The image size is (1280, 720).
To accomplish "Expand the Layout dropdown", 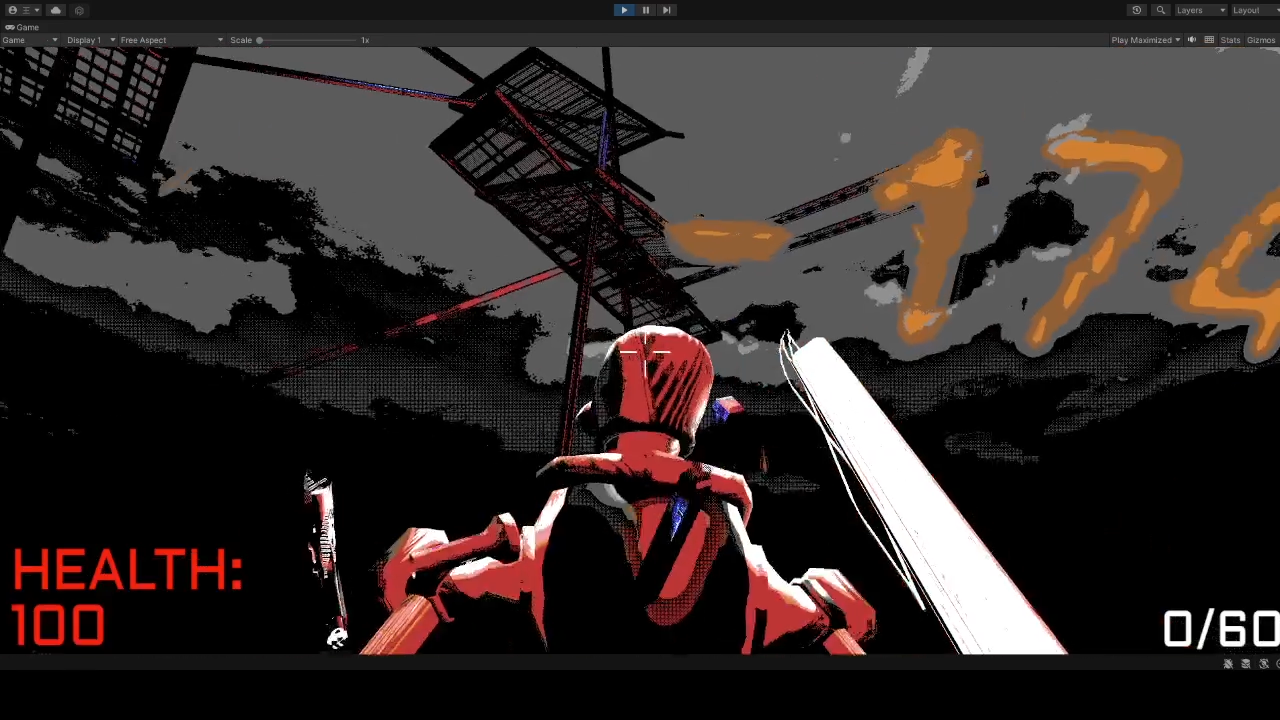I will (1254, 10).
